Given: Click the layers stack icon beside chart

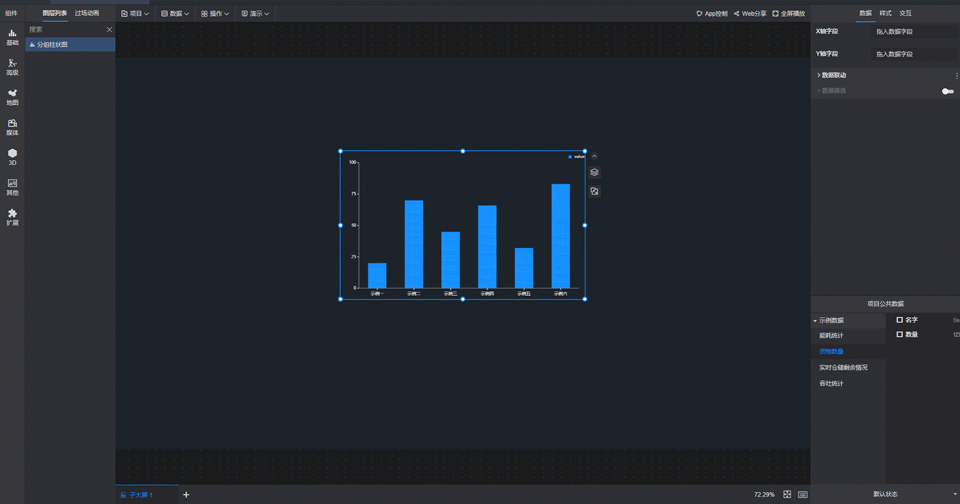Looking at the screenshot, I should [x=594, y=173].
